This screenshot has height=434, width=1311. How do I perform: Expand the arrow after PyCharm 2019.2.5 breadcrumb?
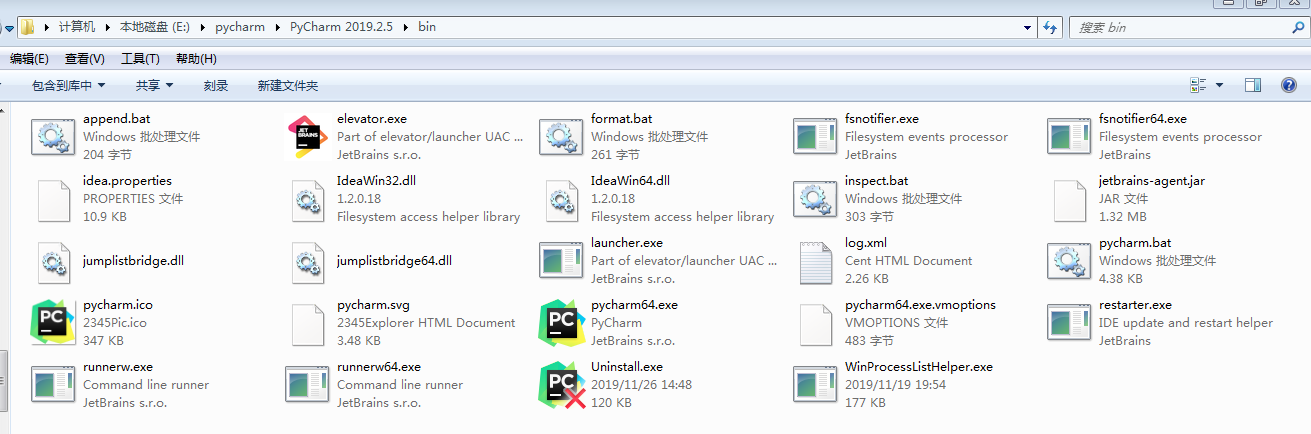(x=406, y=27)
